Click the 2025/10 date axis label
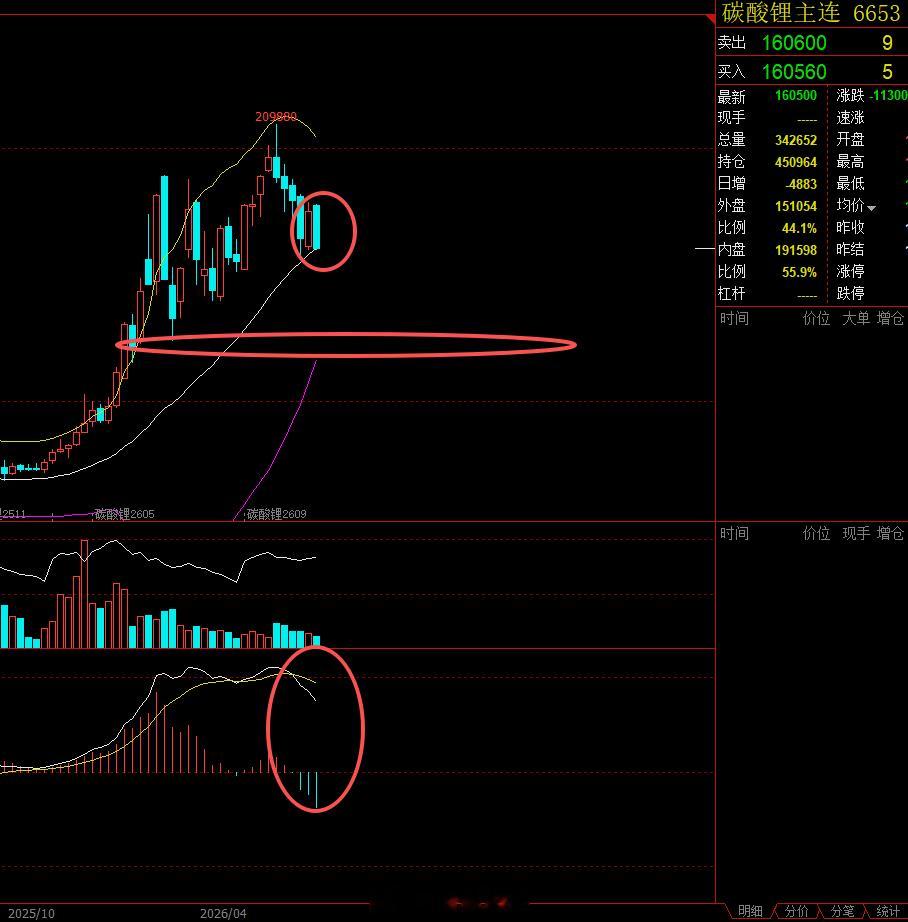The height and width of the screenshot is (922, 908). coord(31,913)
